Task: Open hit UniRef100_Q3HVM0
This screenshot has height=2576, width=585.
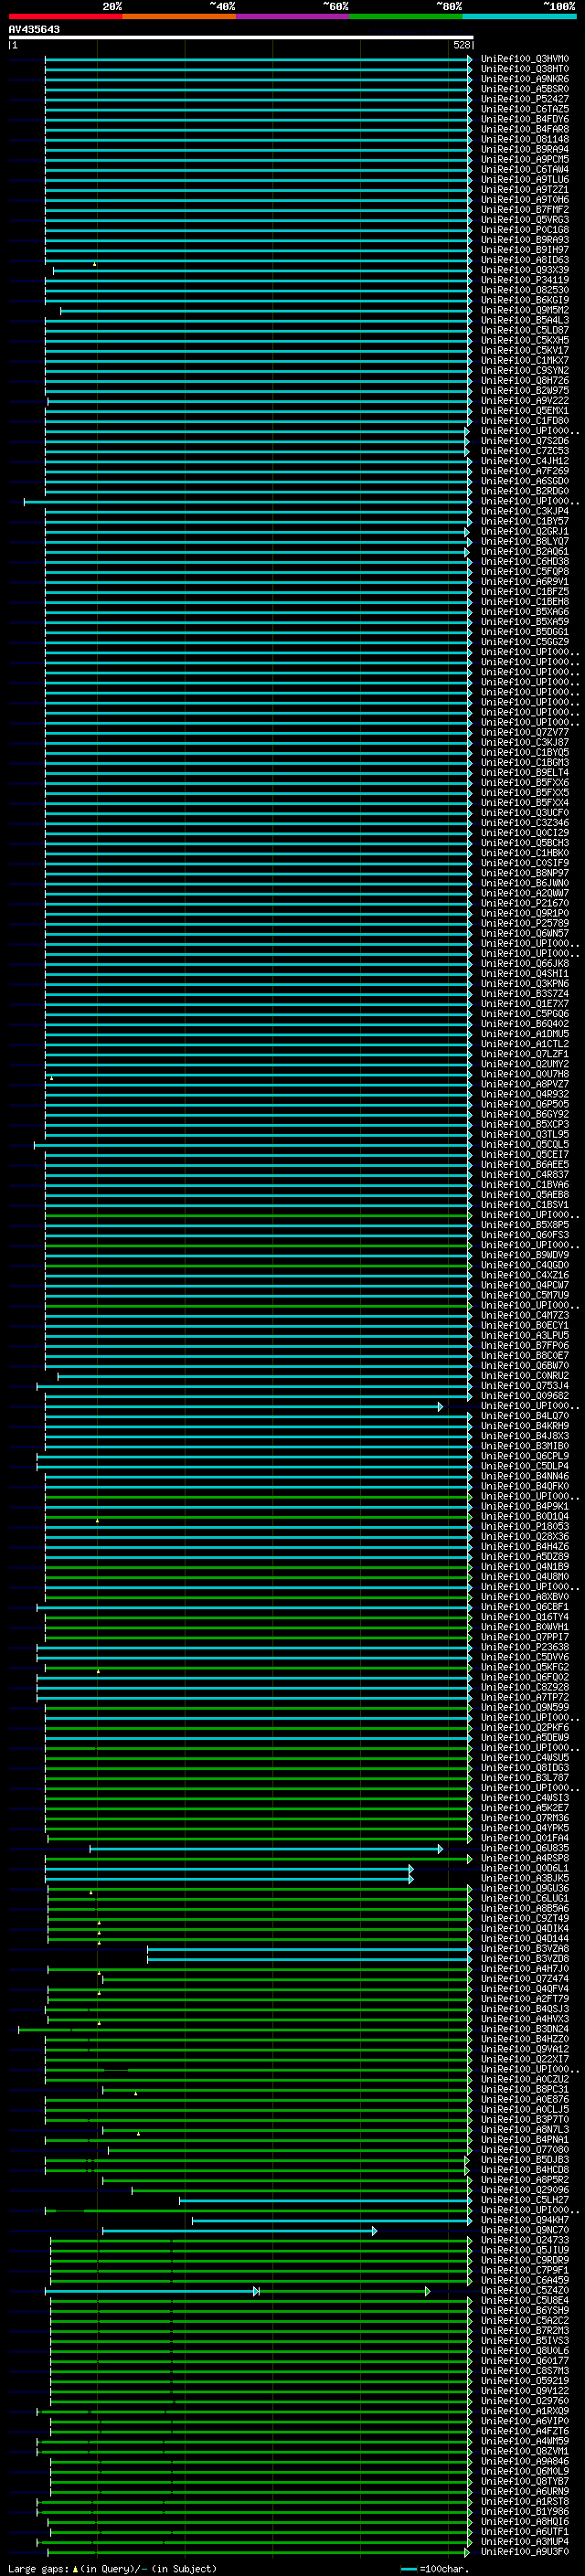Action: 525,59
